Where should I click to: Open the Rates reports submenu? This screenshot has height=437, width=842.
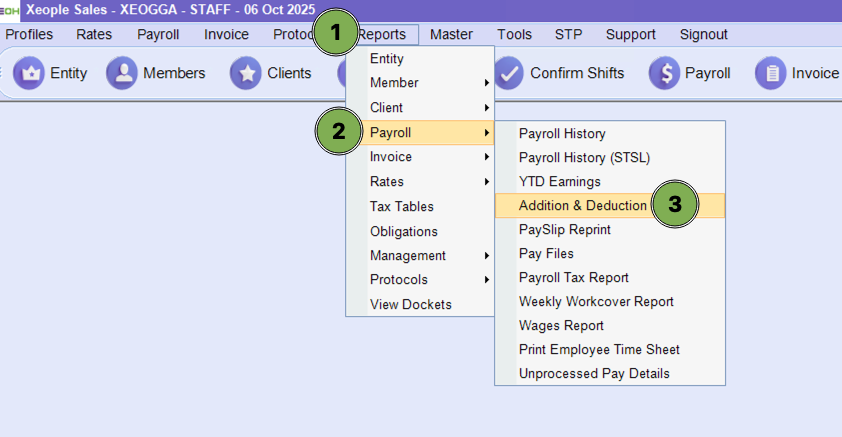[x=420, y=181]
